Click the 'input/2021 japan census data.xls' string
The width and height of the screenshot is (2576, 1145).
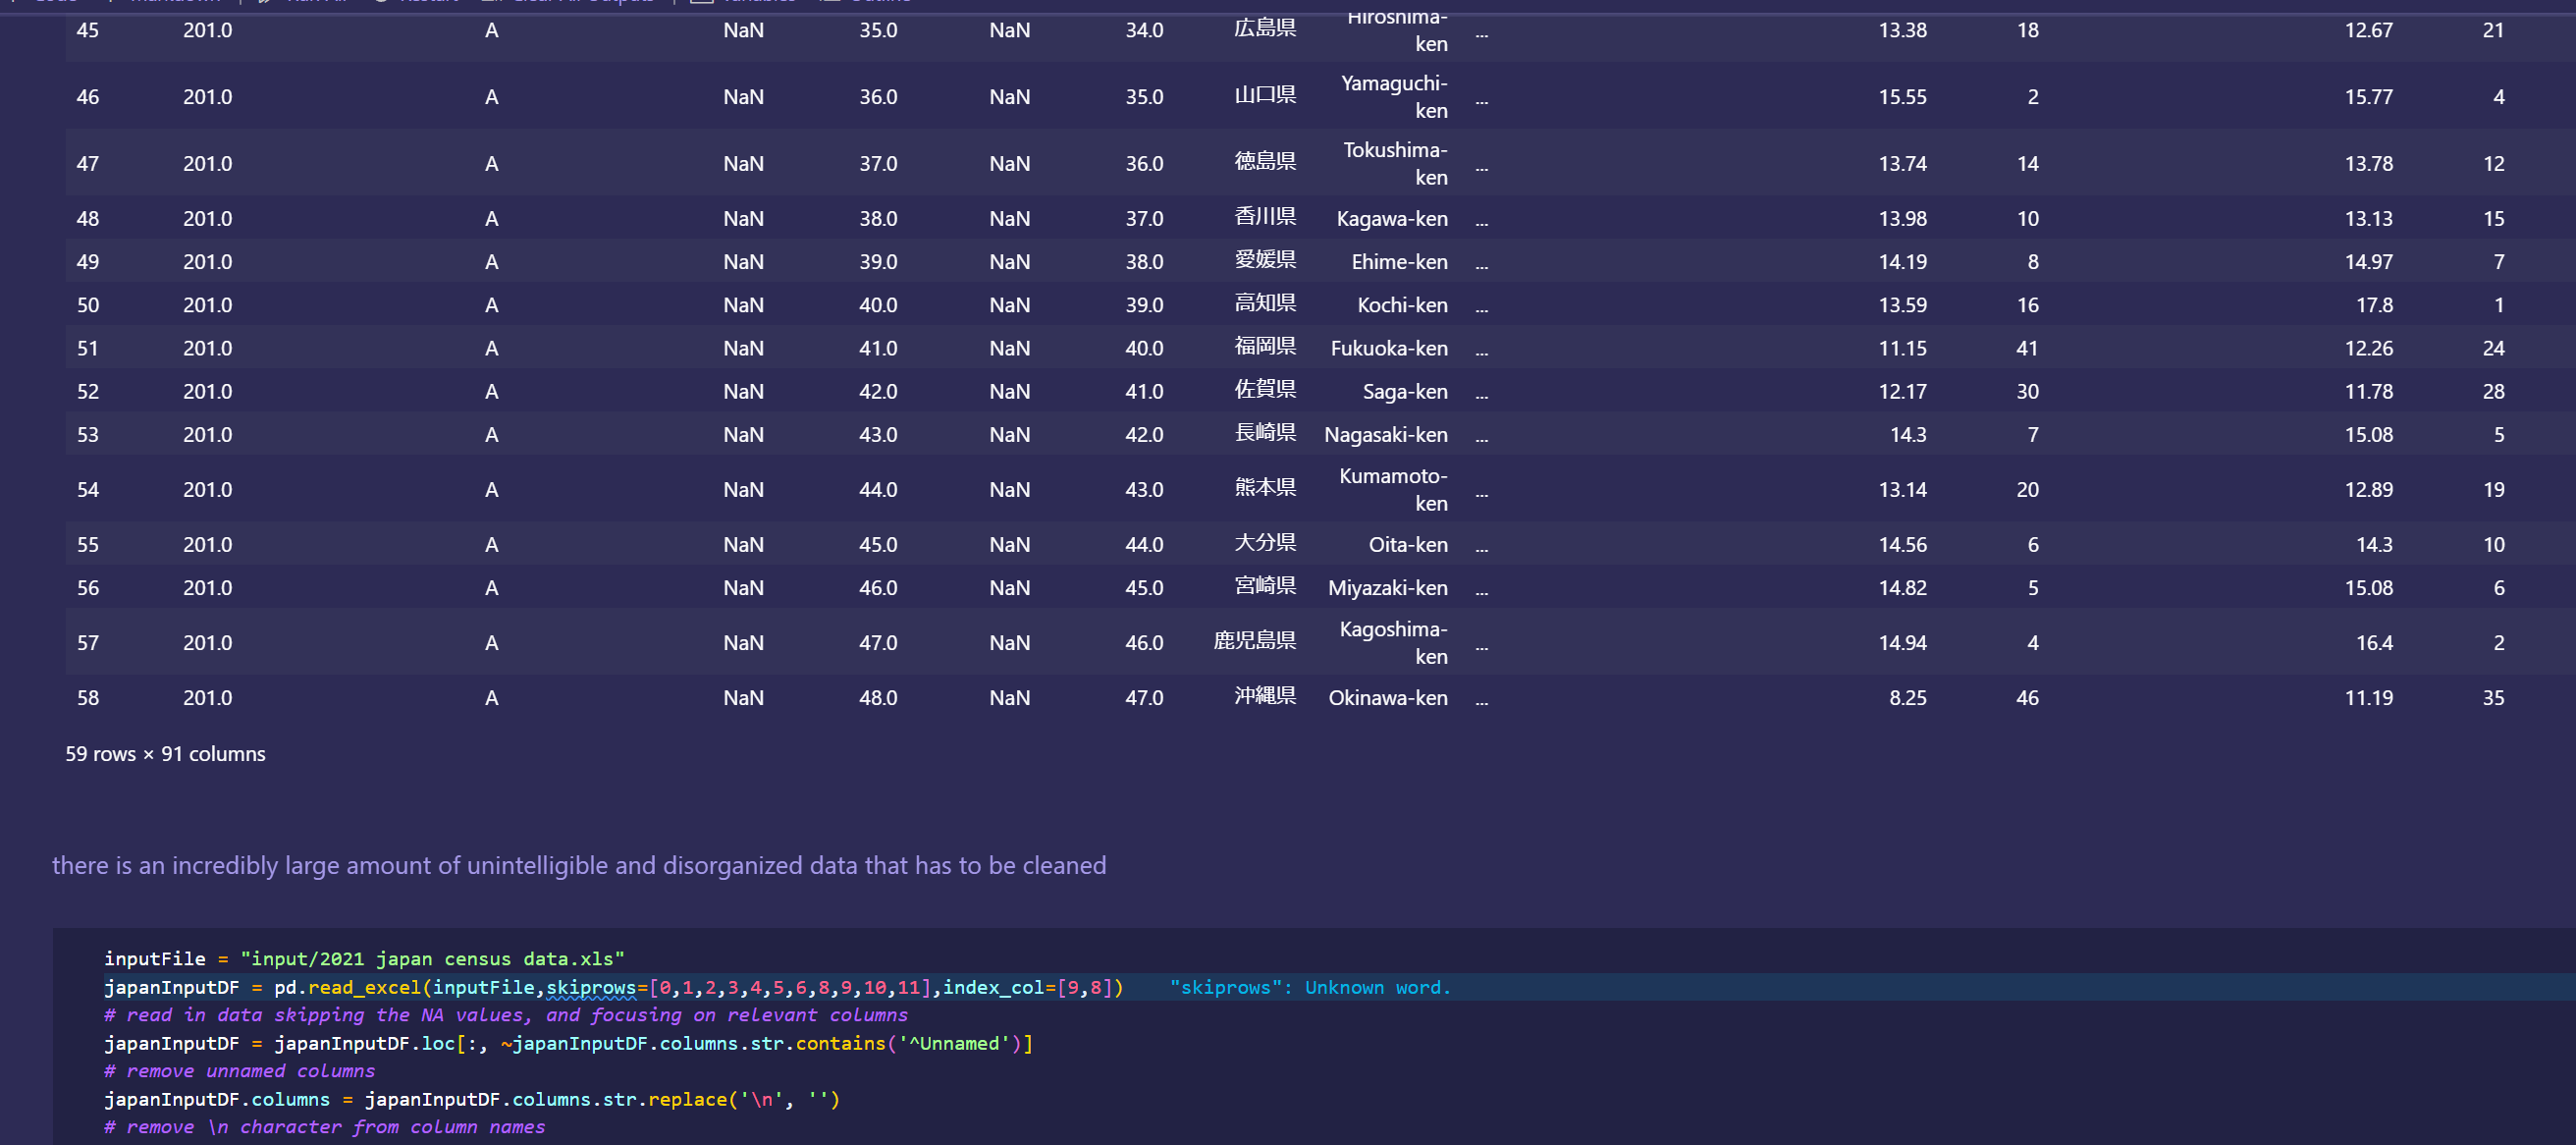(431, 959)
